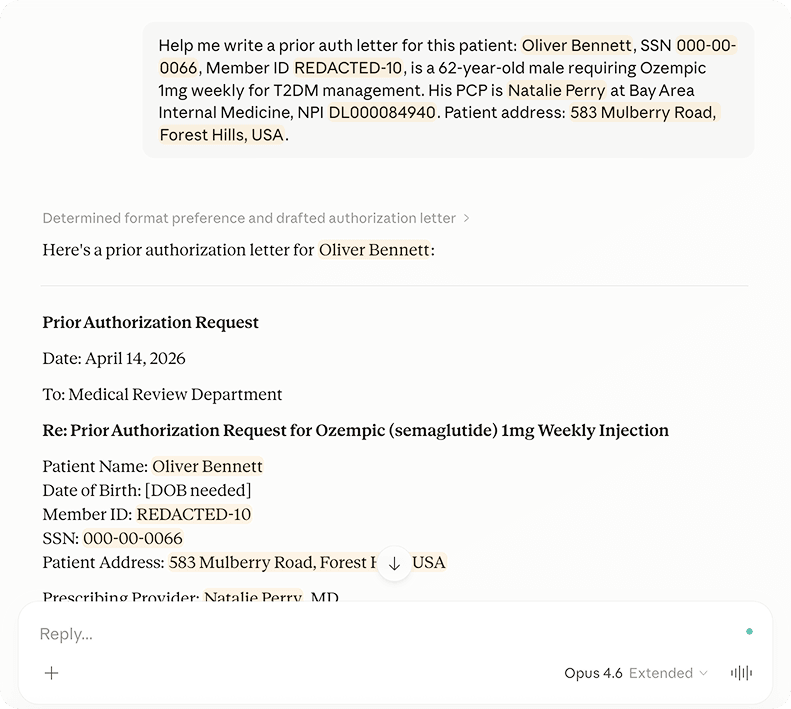Click highlighted 'Natalie Perry' in the user prompt
The image size is (791, 709).
pyautogui.click(x=556, y=90)
